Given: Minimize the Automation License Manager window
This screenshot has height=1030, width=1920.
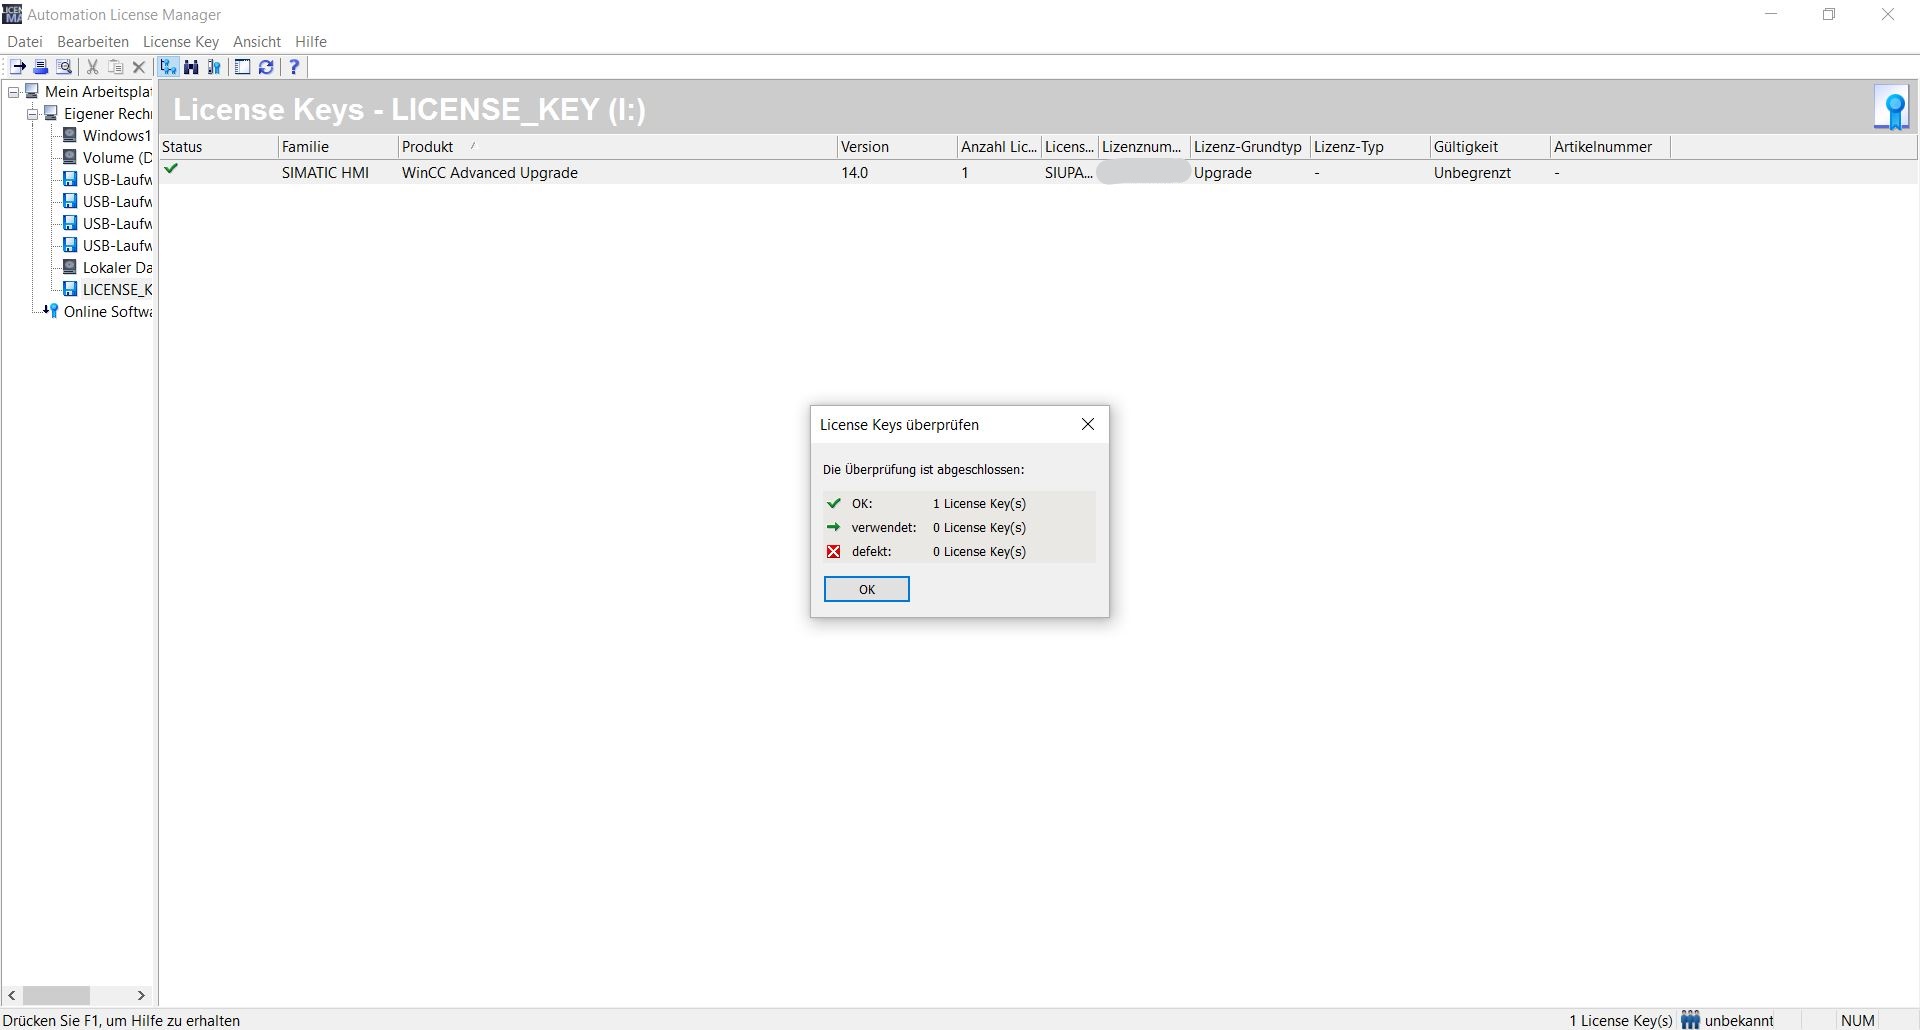Looking at the screenshot, I should (x=1771, y=14).
